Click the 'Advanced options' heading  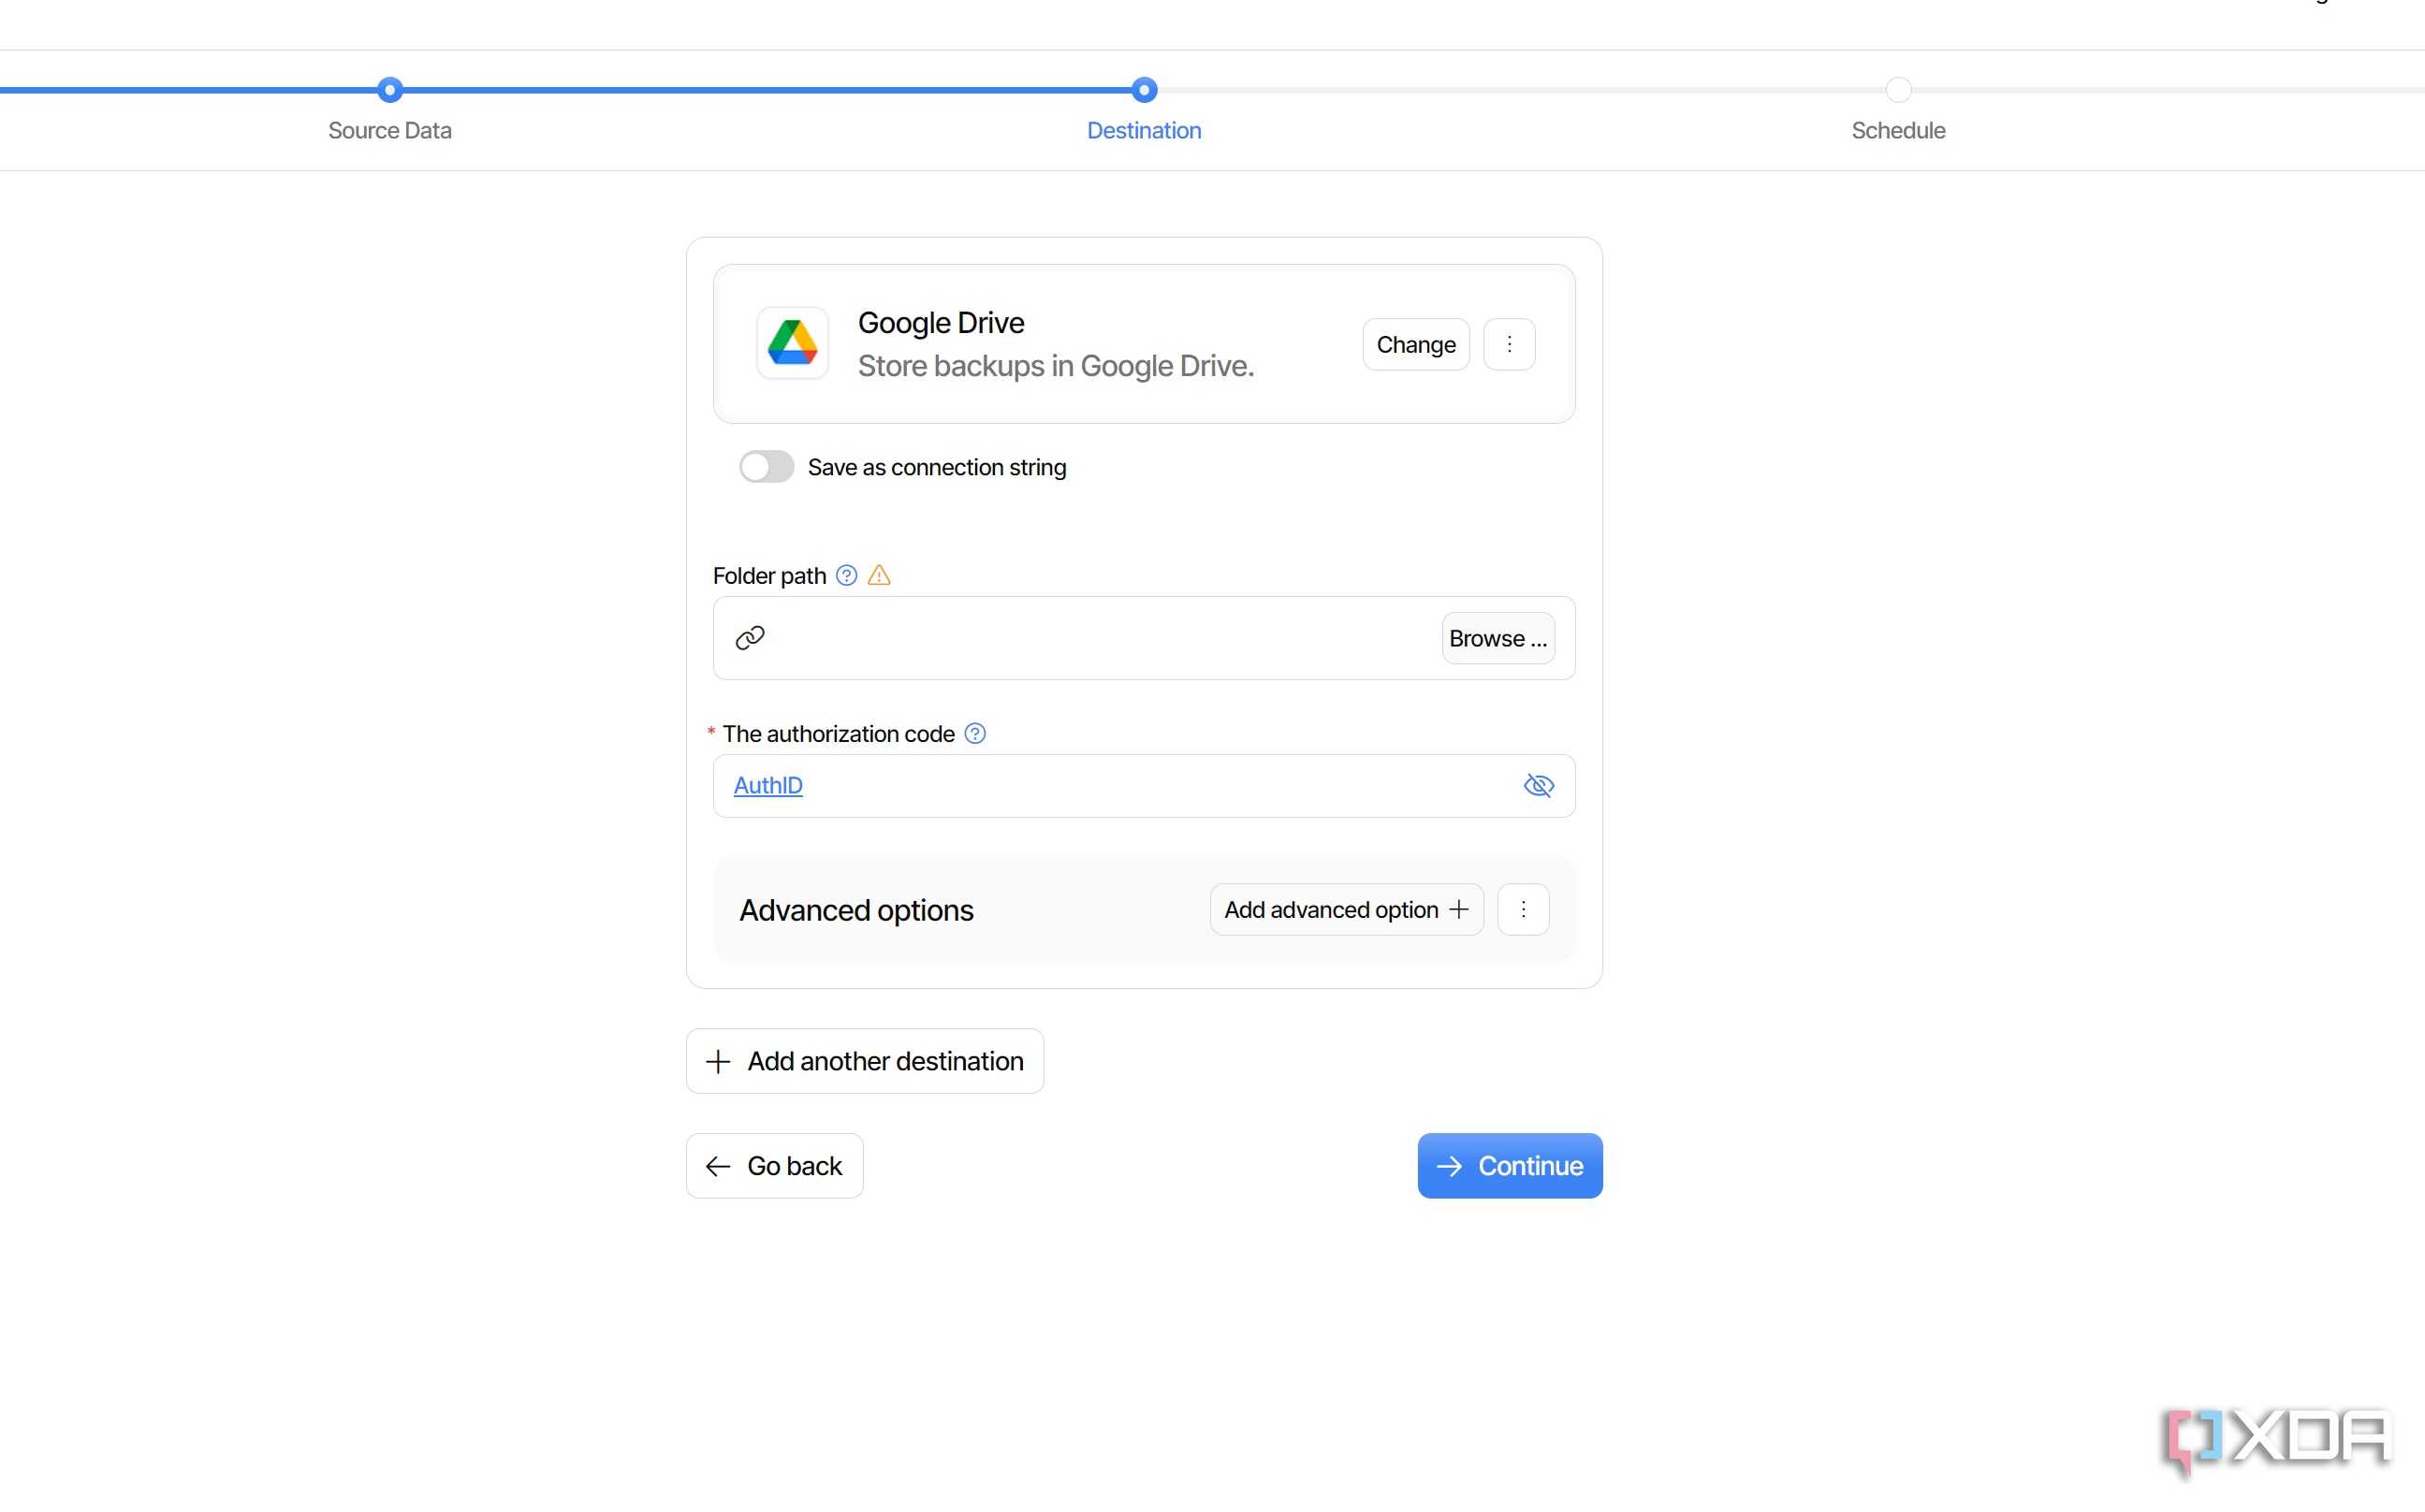tap(856, 910)
